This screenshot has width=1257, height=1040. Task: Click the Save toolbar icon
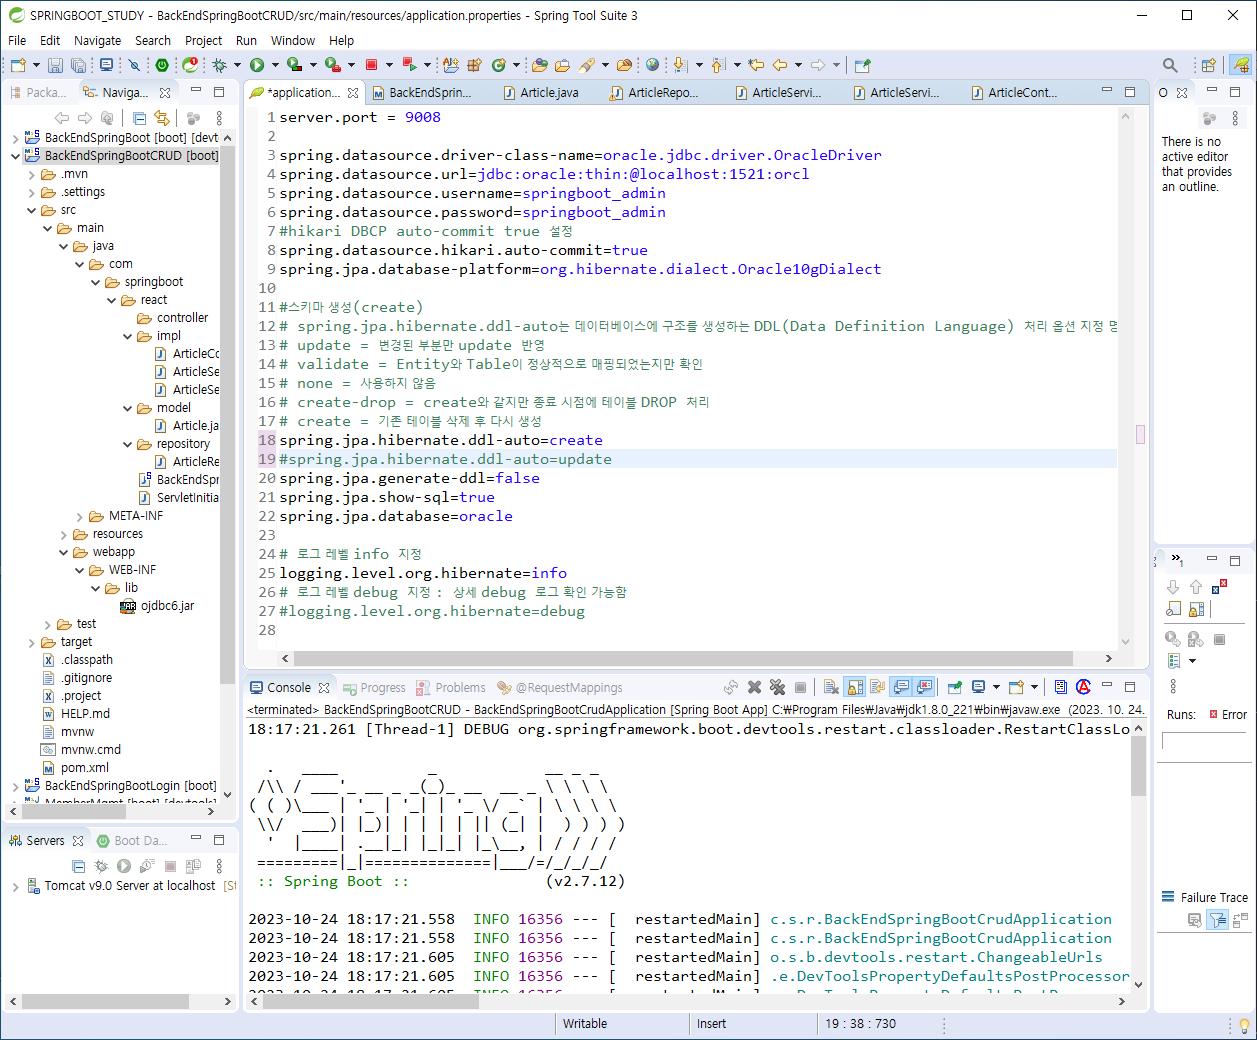click(55, 65)
